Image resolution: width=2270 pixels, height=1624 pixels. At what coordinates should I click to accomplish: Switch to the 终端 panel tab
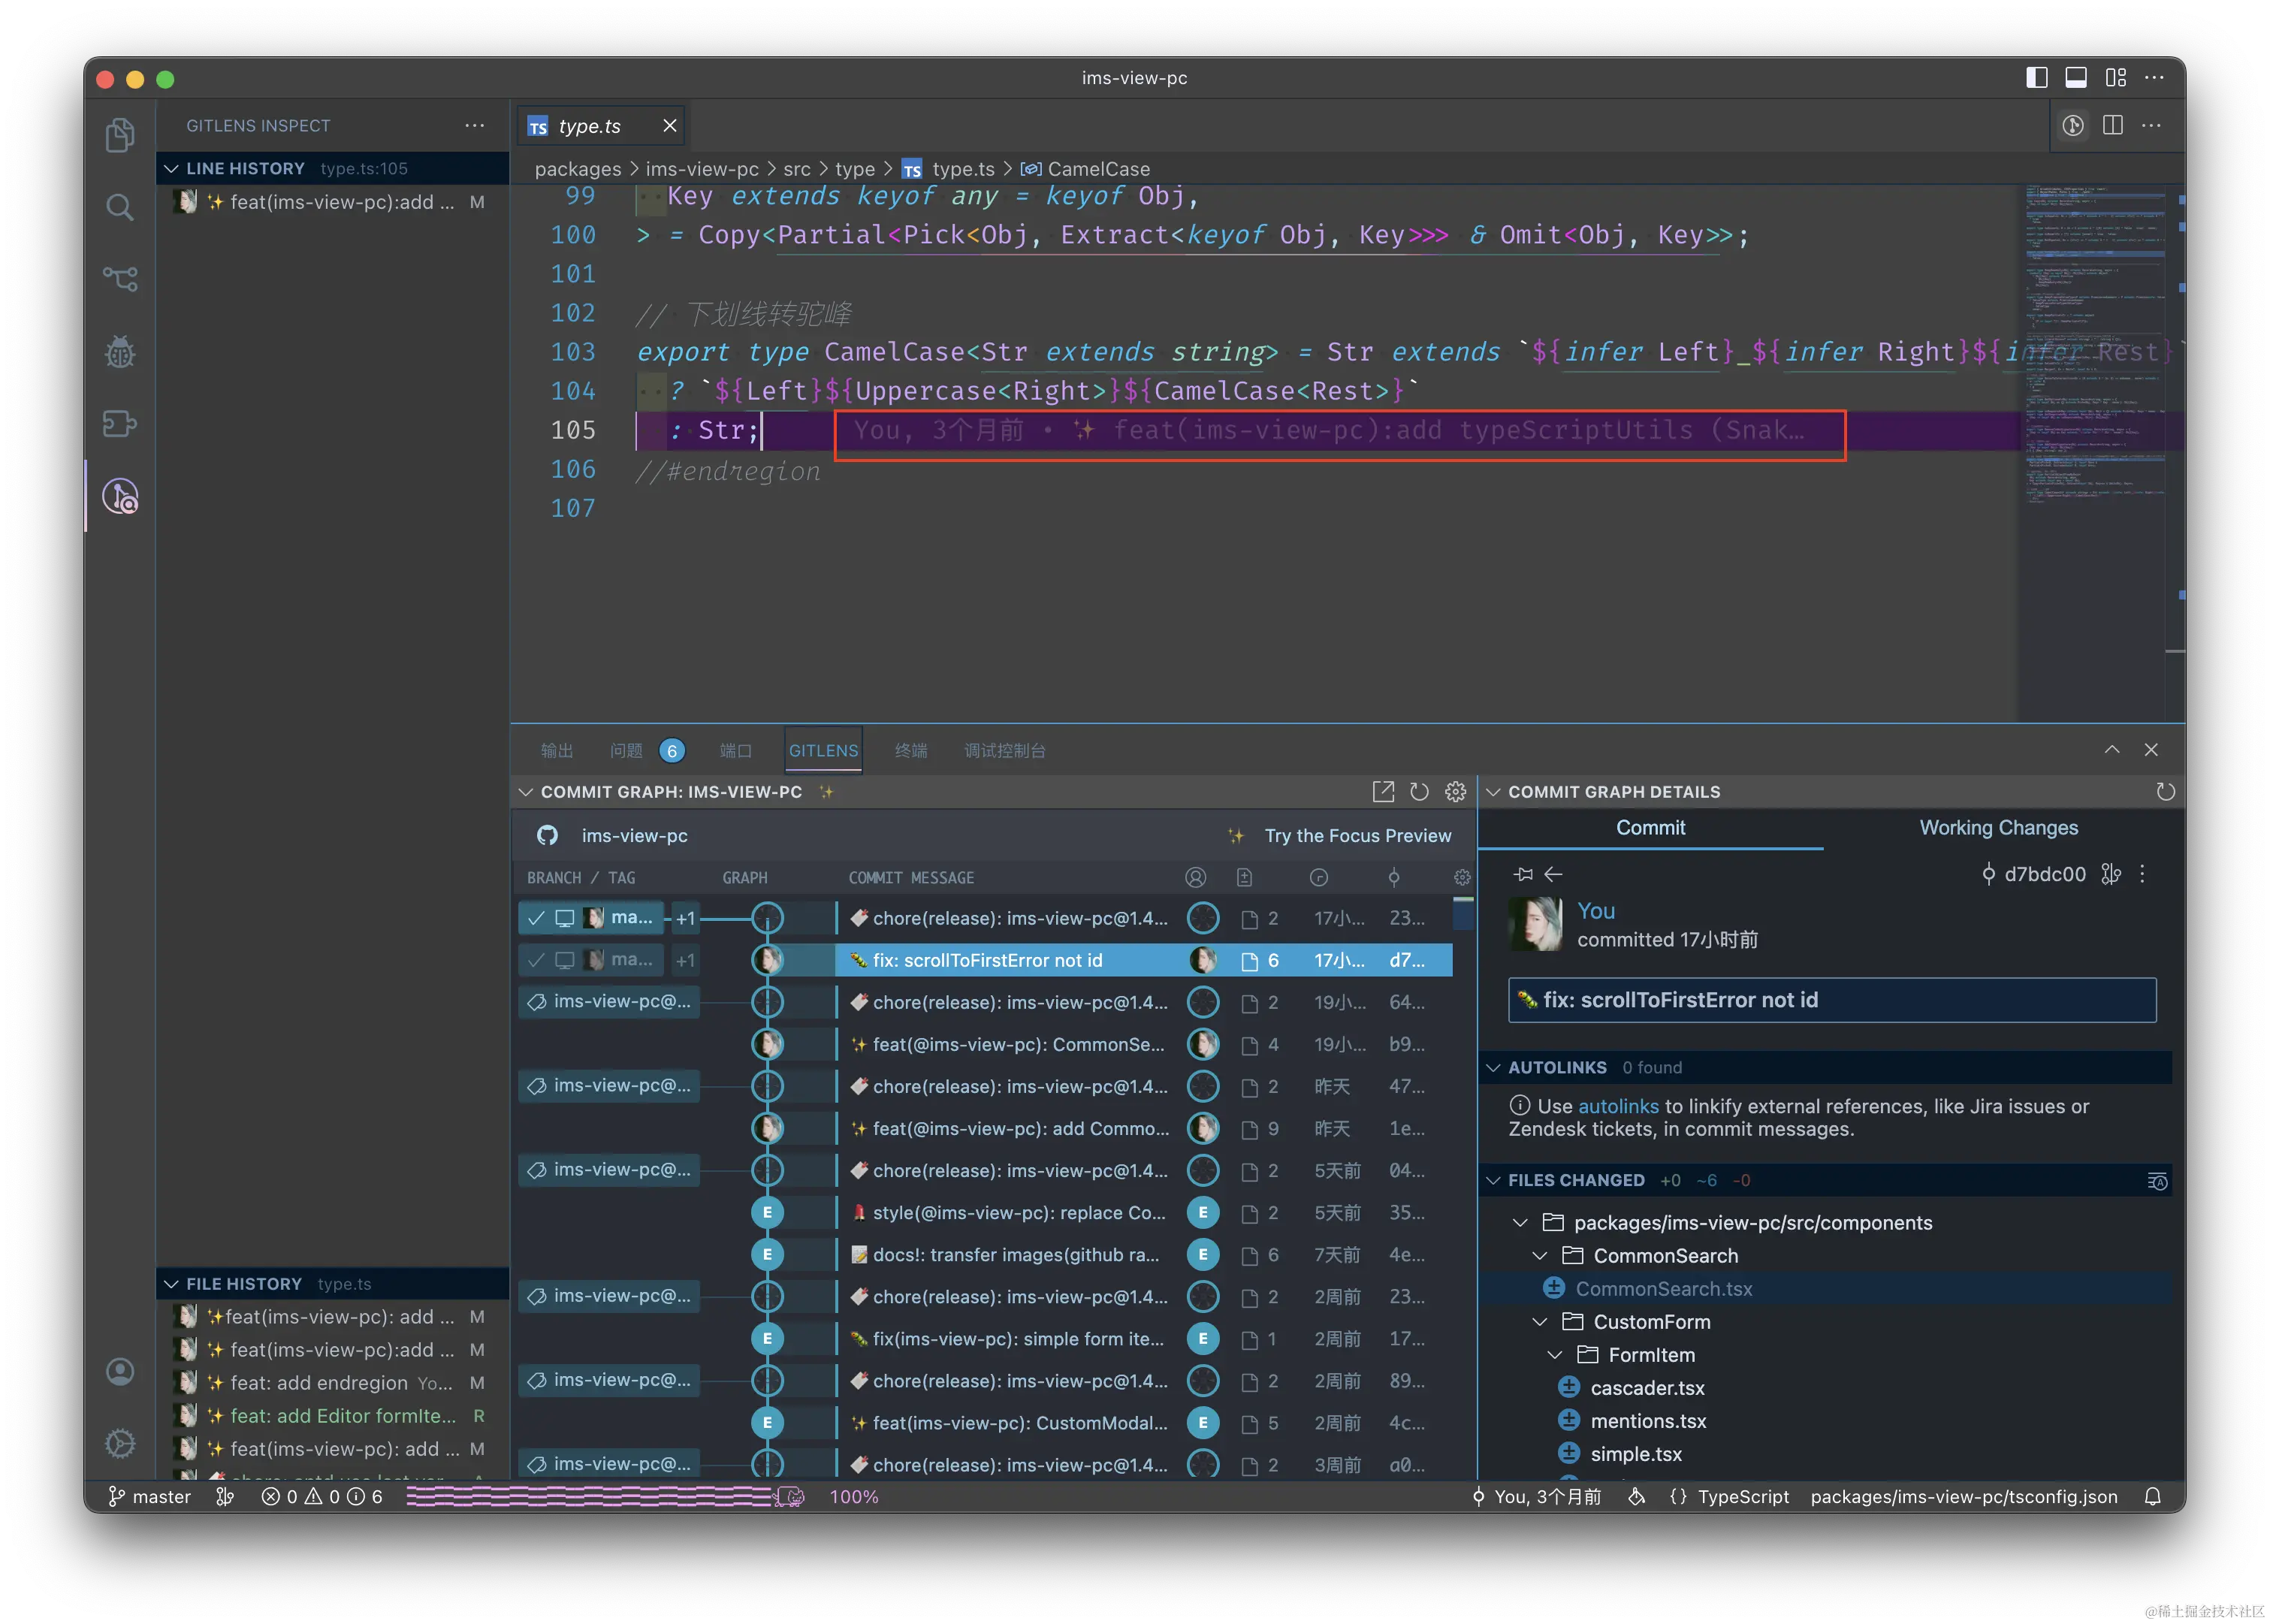coord(910,750)
